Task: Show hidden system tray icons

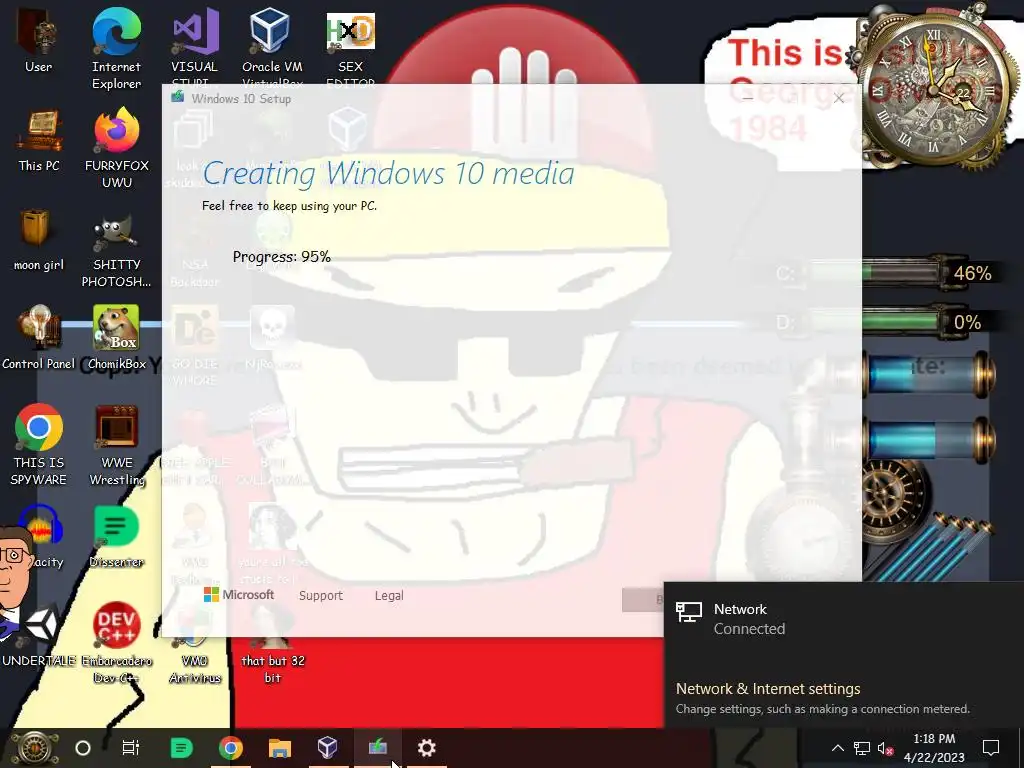Action: [837, 748]
